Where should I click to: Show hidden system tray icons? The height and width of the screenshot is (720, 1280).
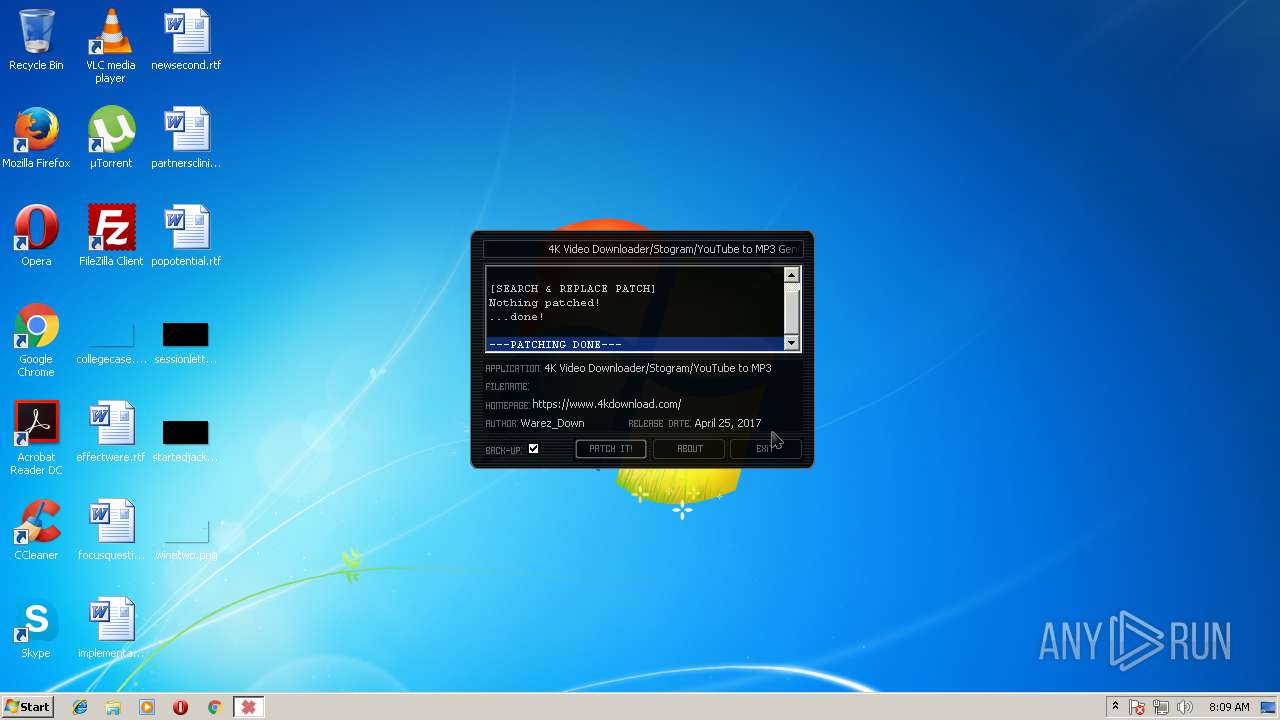tap(1115, 707)
